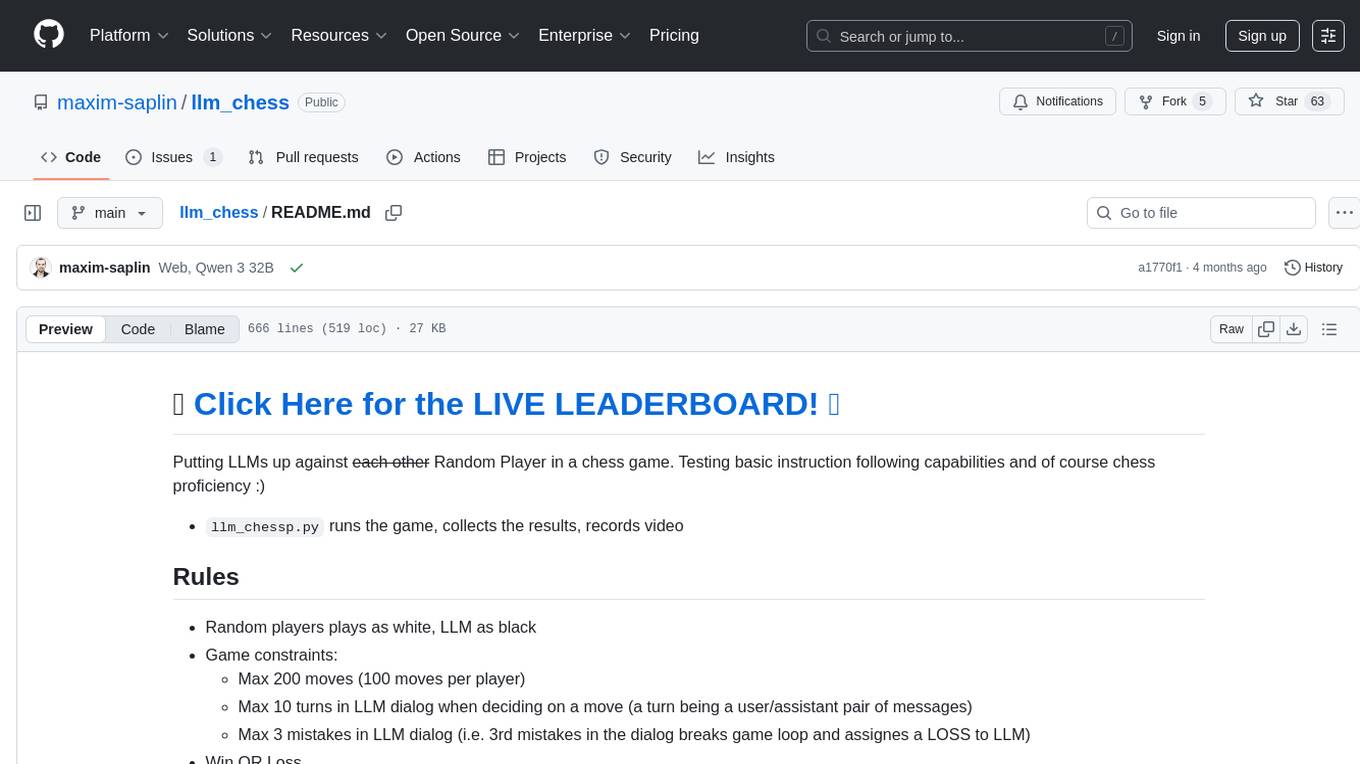The height and width of the screenshot is (764, 1360).
Task: Open the Pricing page
Action: click(674, 35)
